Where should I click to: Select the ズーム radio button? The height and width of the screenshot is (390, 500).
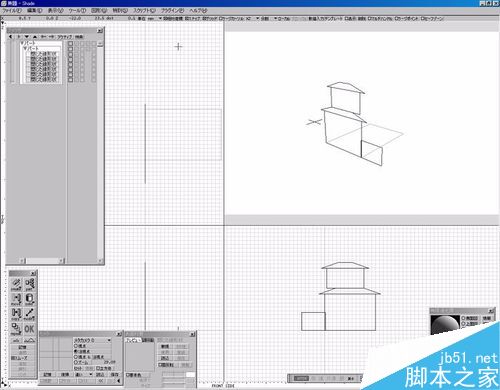(x=76, y=362)
